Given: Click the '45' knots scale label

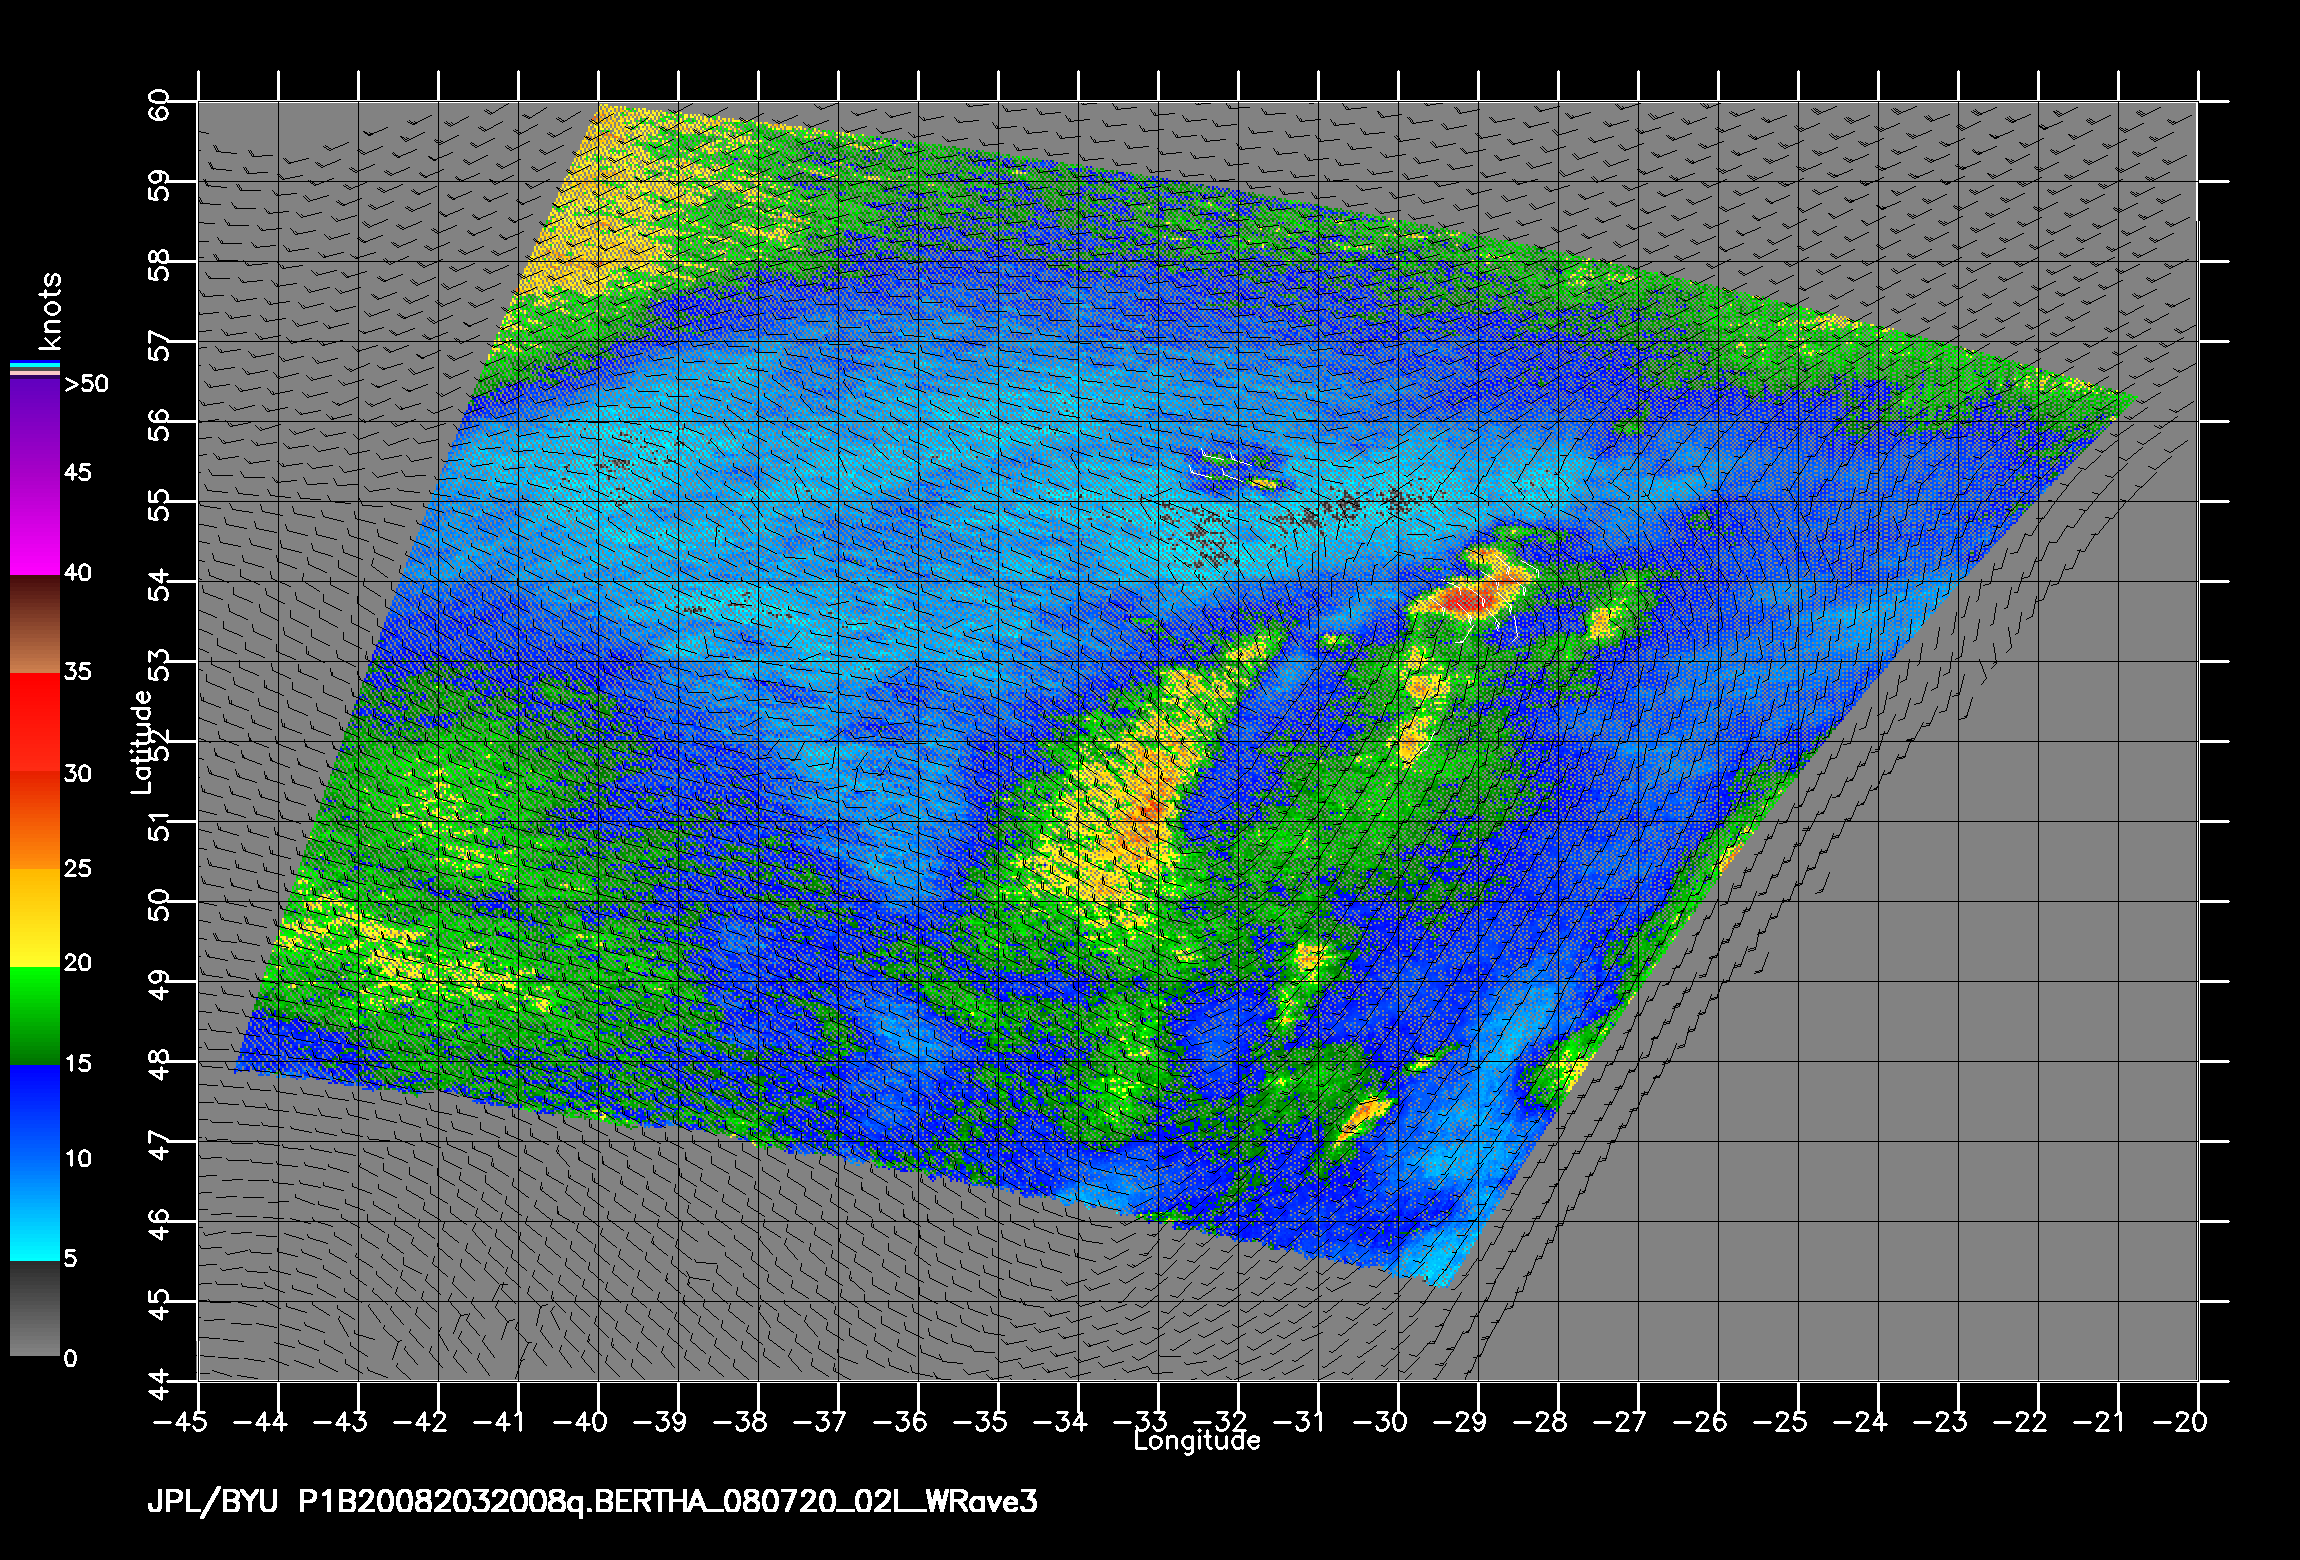Looking at the screenshot, I should 77,472.
